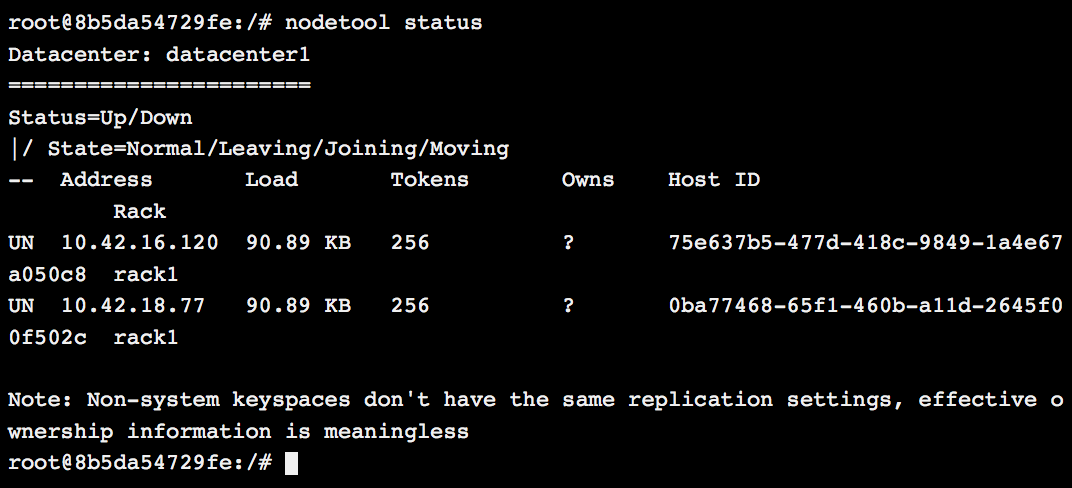This screenshot has width=1072, height=488.
Task: Select the 'Tokens' column header
Action: pyautogui.click(x=429, y=180)
